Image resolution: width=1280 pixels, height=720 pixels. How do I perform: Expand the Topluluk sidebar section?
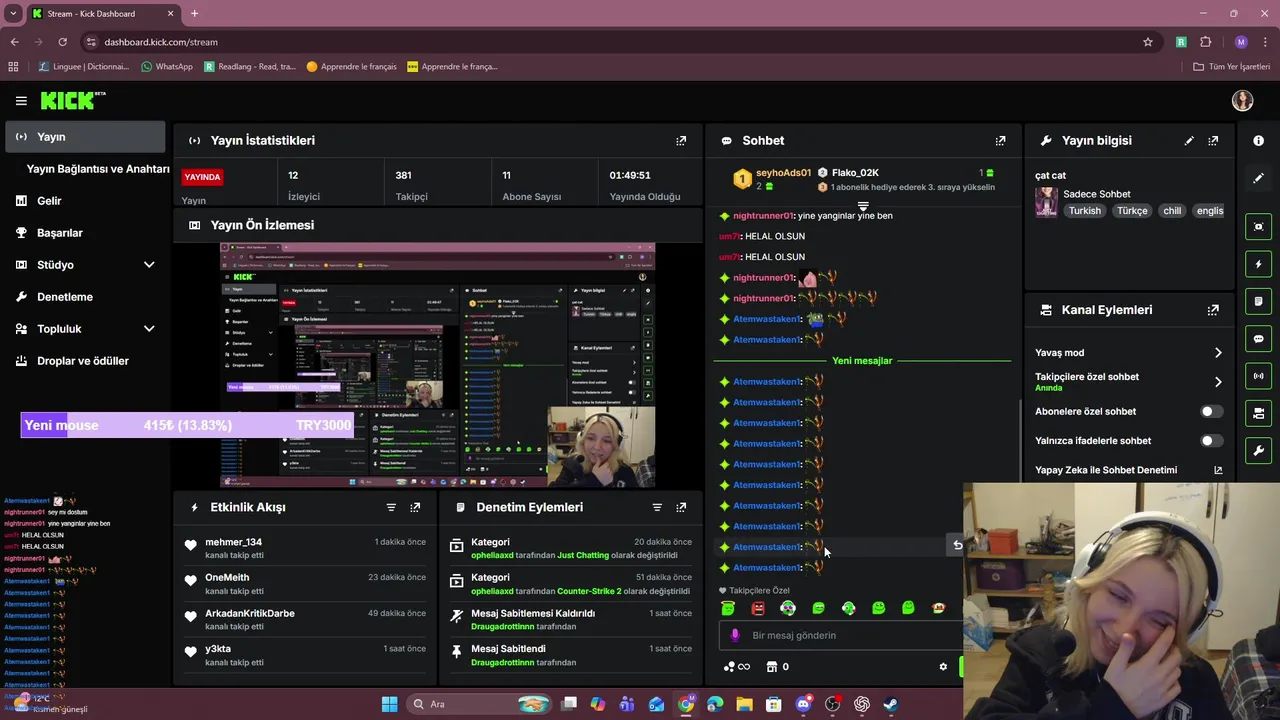(x=149, y=329)
